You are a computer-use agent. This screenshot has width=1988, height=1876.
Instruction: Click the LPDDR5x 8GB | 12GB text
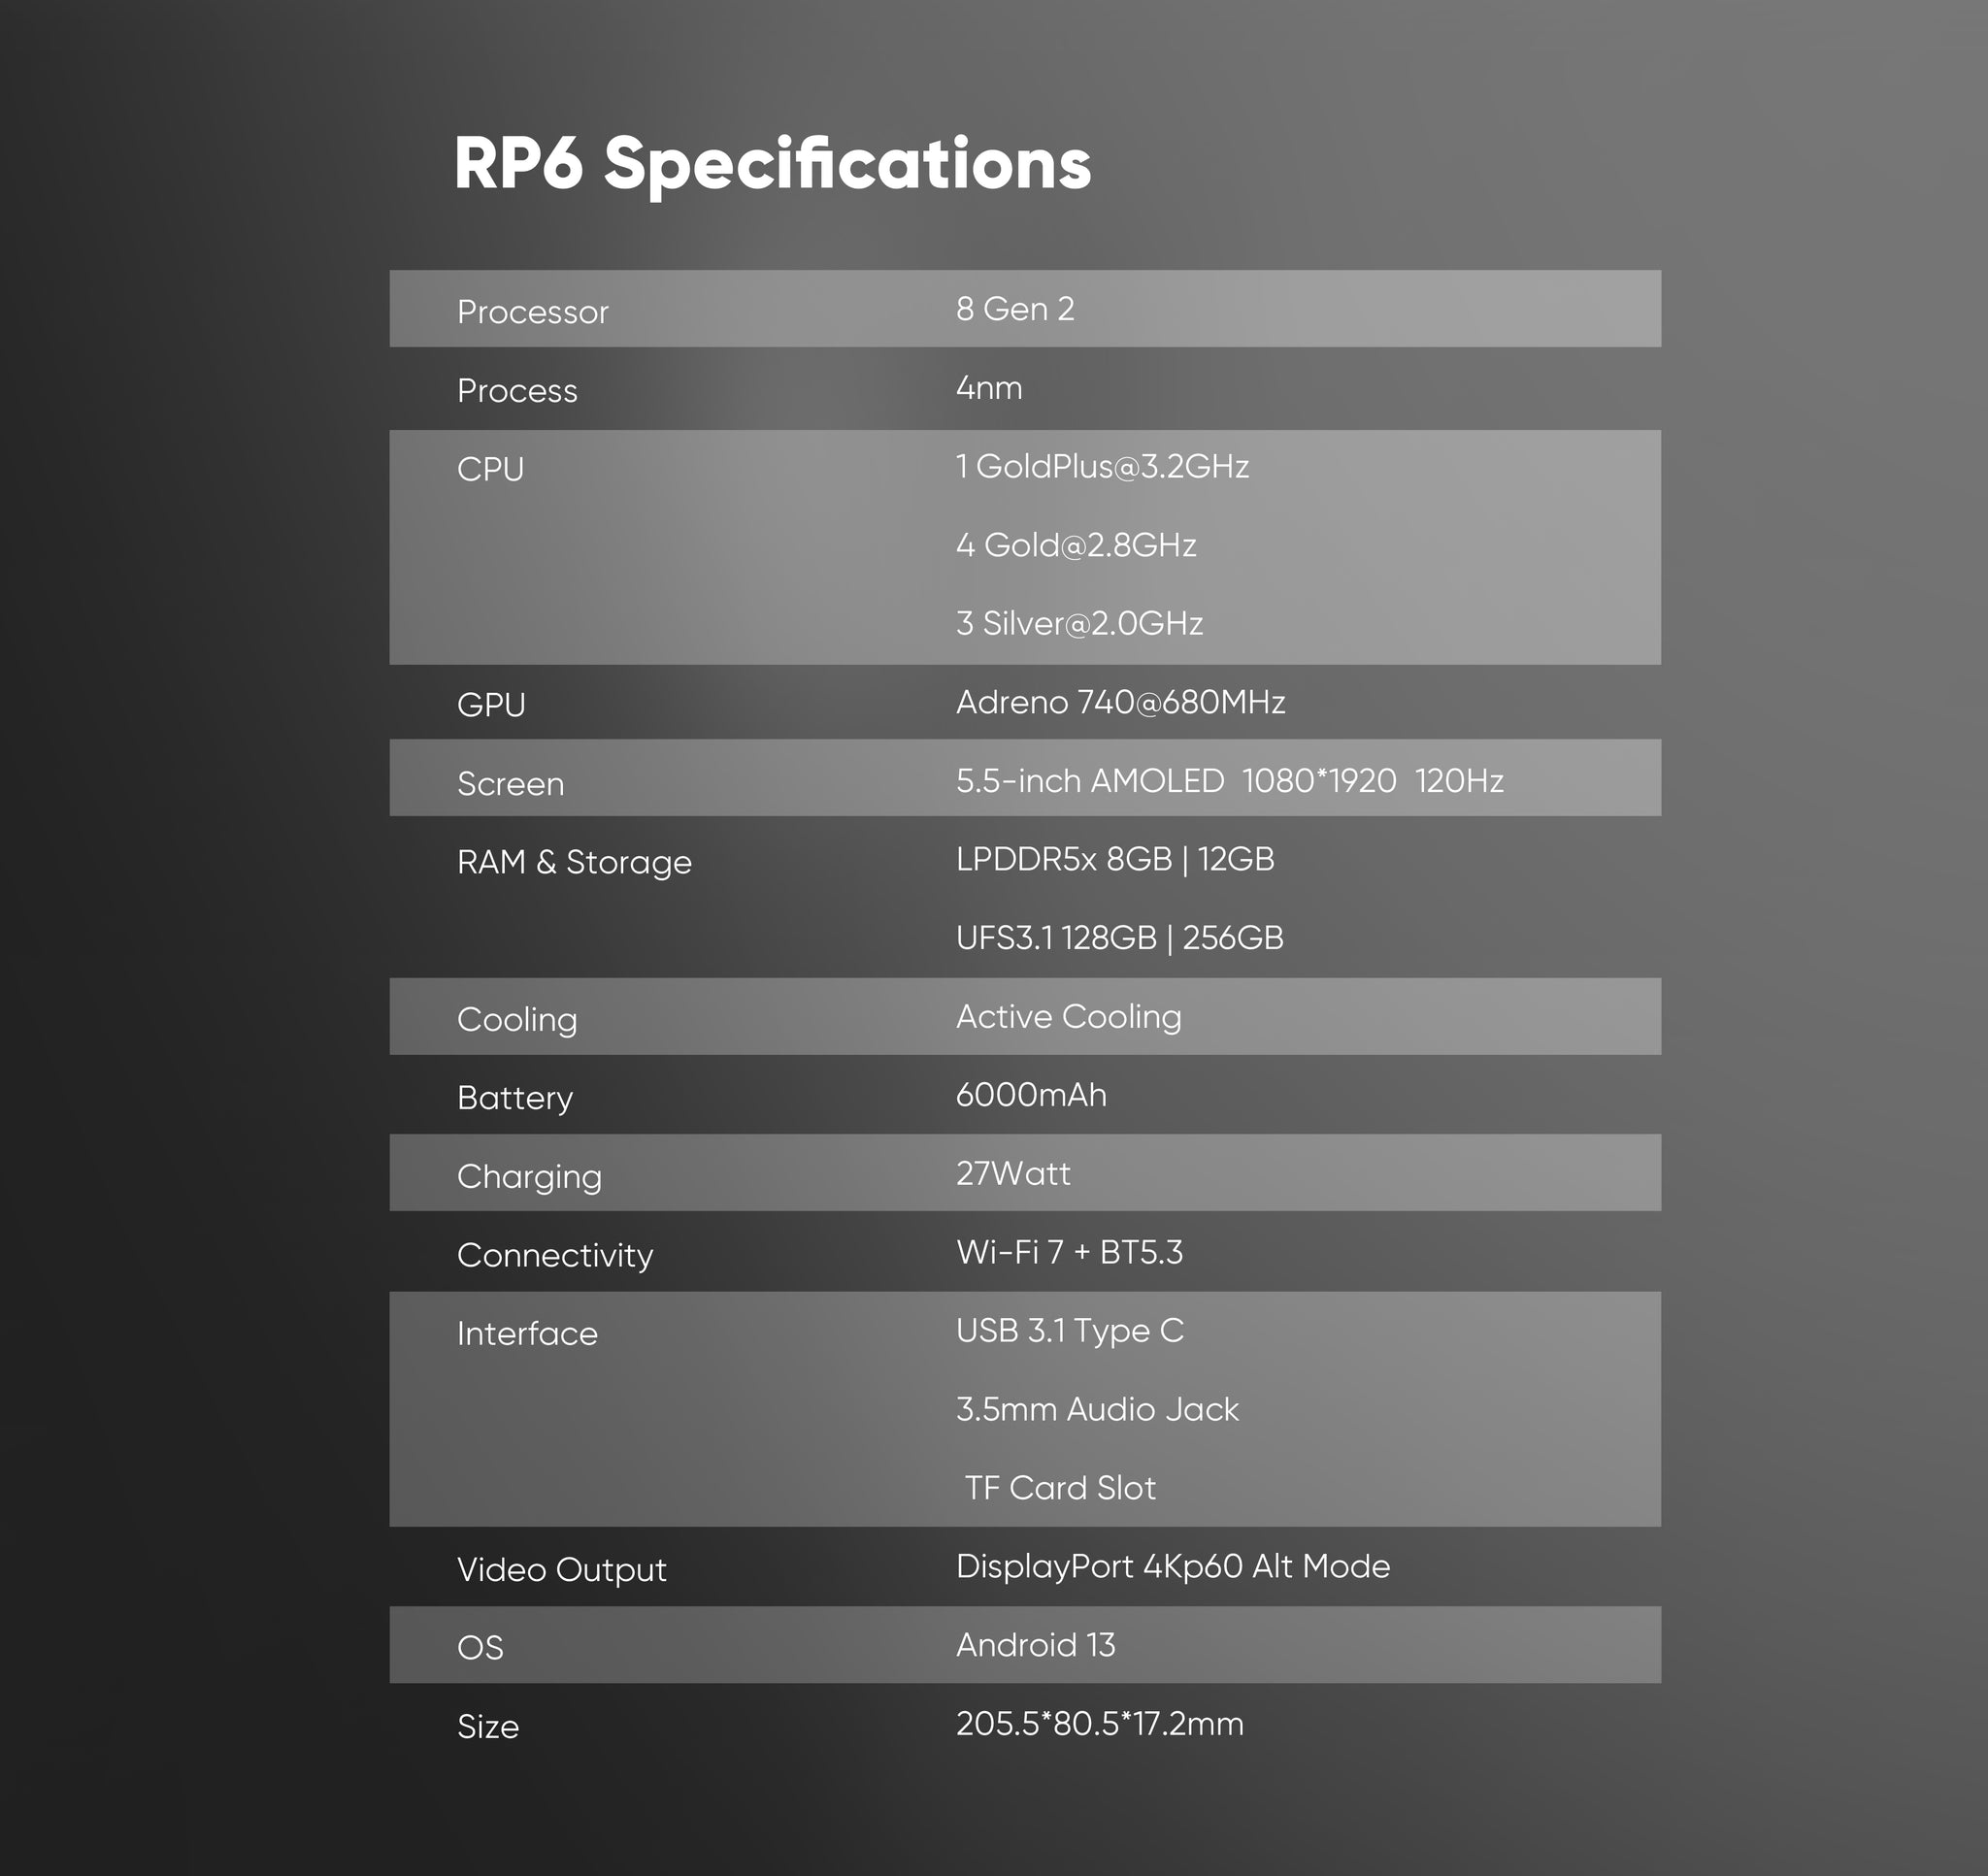pos(1114,860)
